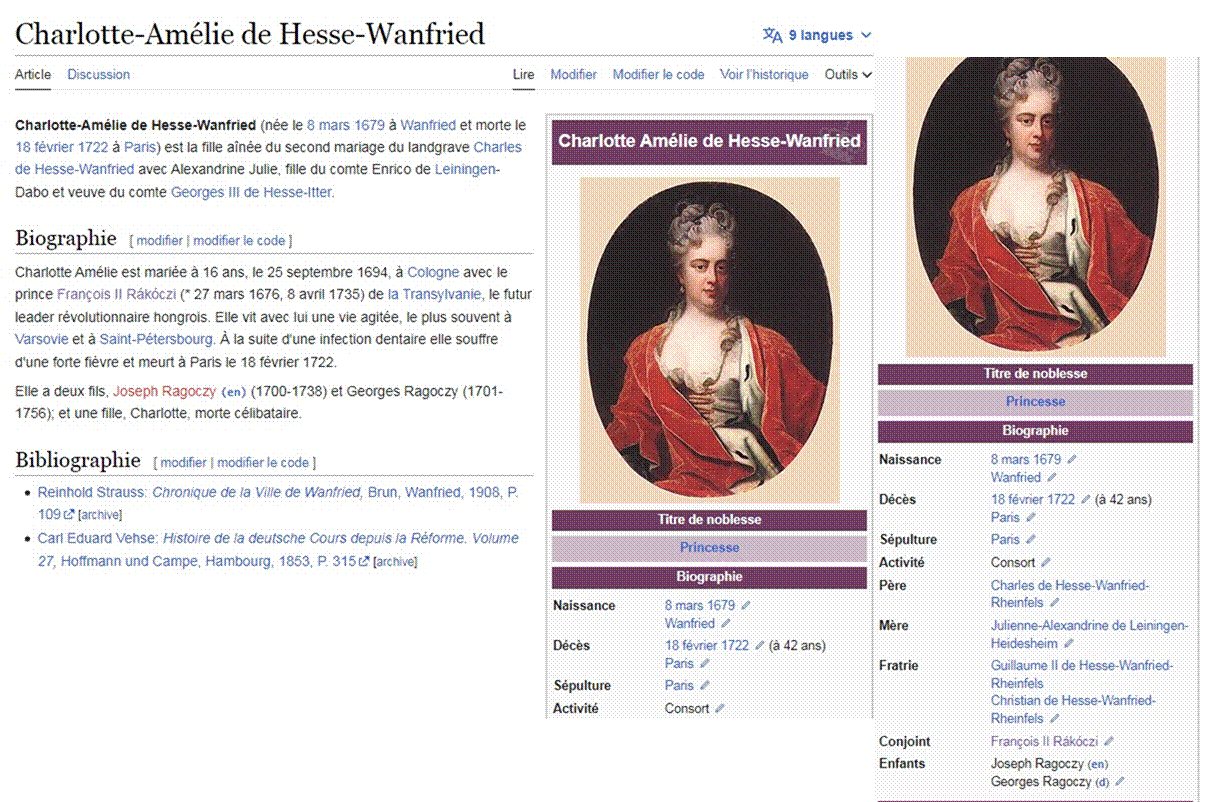Viewport: 1206px width, 802px height.
Task: Click pencil after Wanfried in right-side infobox
Action: click(1051, 478)
